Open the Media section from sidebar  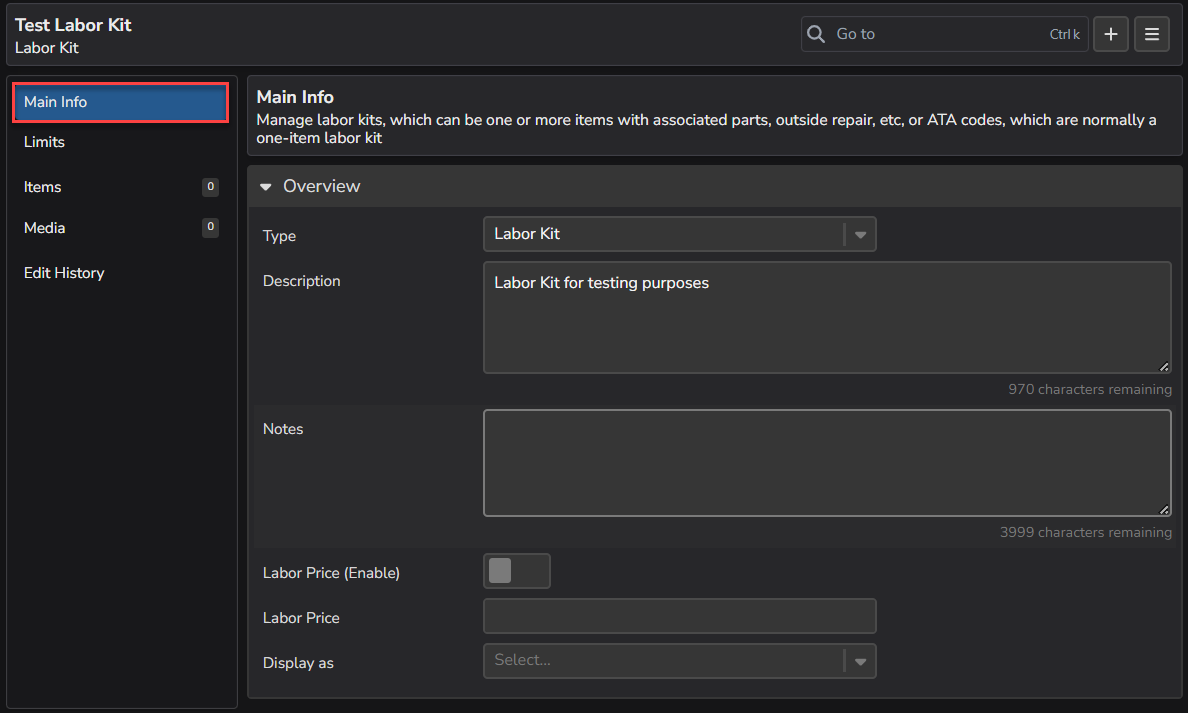coord(44,227)
